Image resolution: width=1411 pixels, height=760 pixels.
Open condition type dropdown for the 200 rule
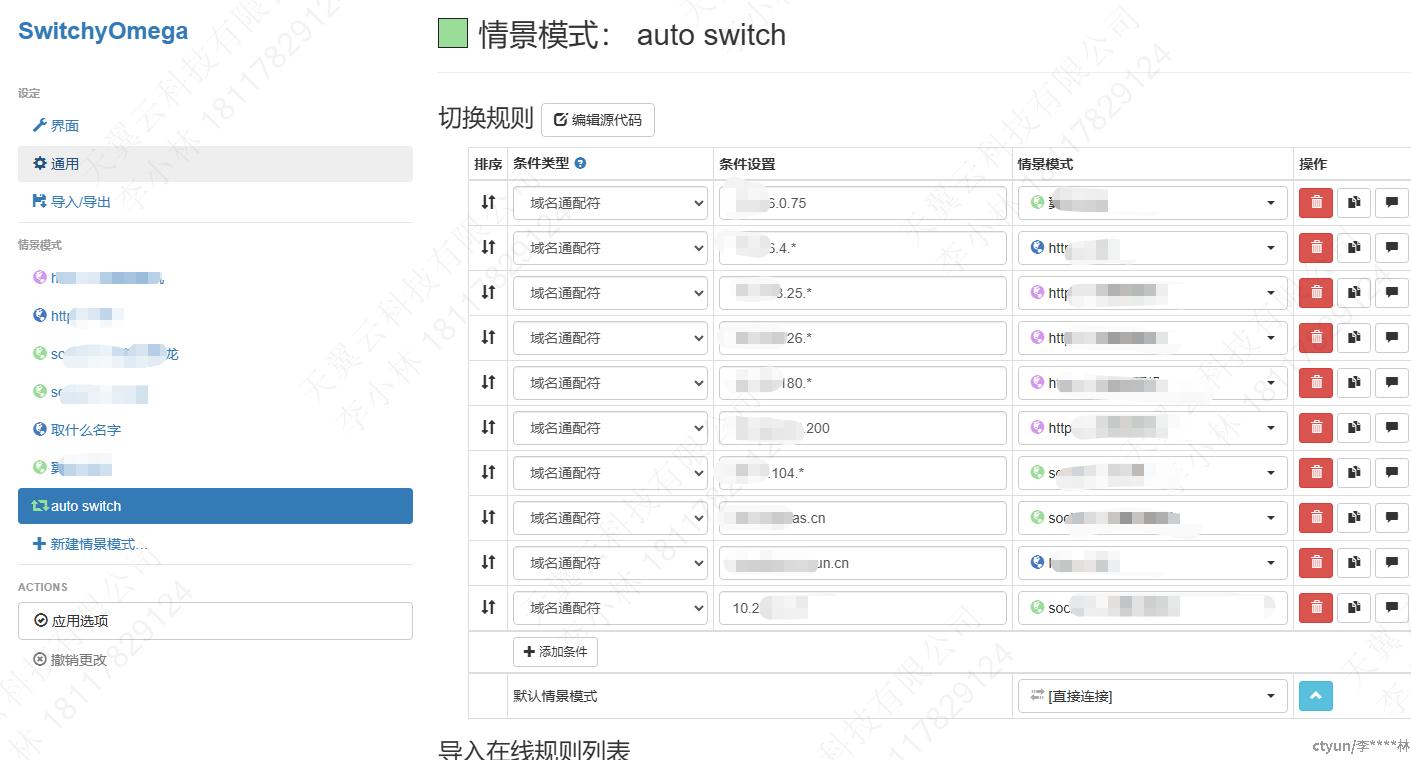point(610,428)
